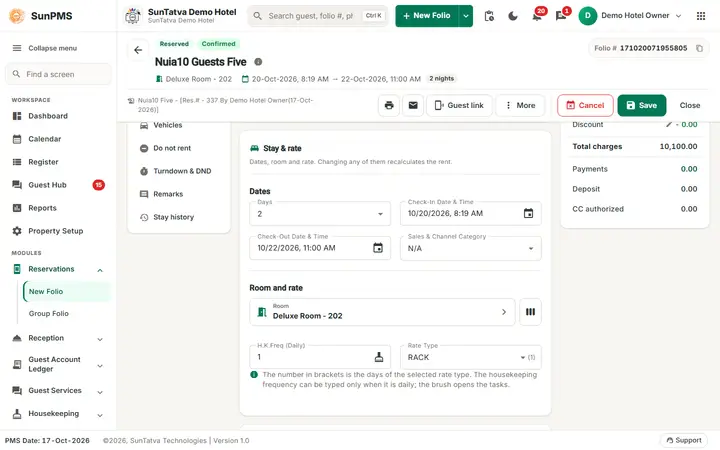
Task: Click the Find a screen search box
Action: point(58,74)
